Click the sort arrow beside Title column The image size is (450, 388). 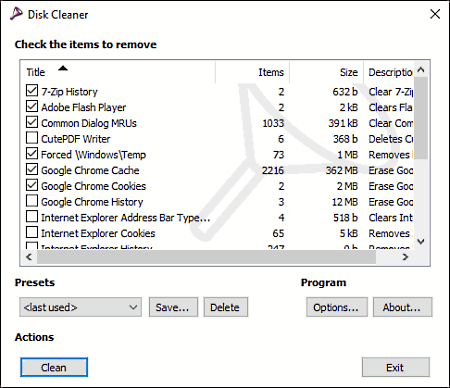[63, 69]
